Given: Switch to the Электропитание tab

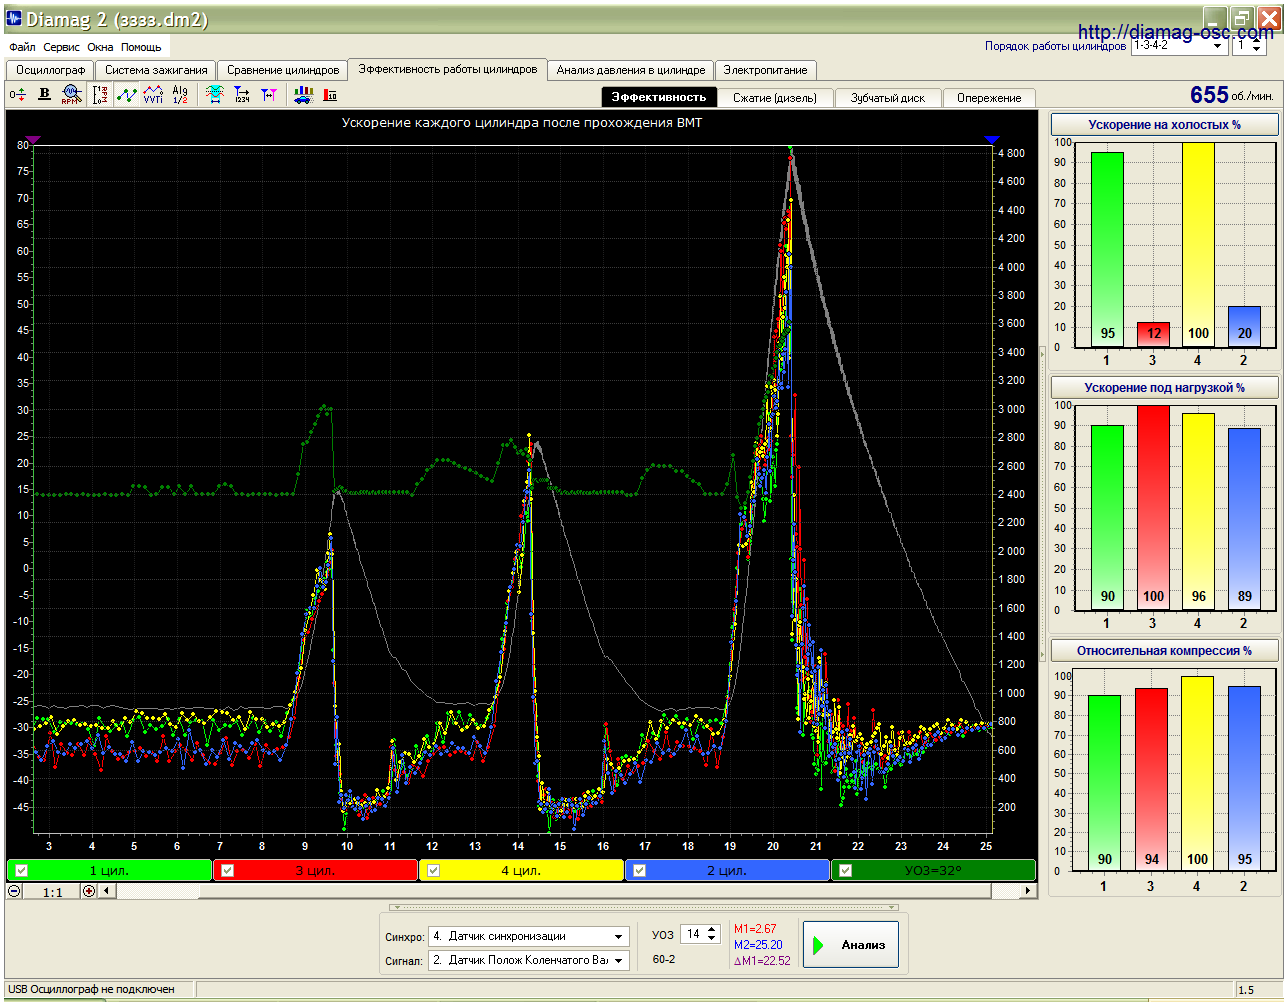Looking at the screenshot, I should point(766,70).
